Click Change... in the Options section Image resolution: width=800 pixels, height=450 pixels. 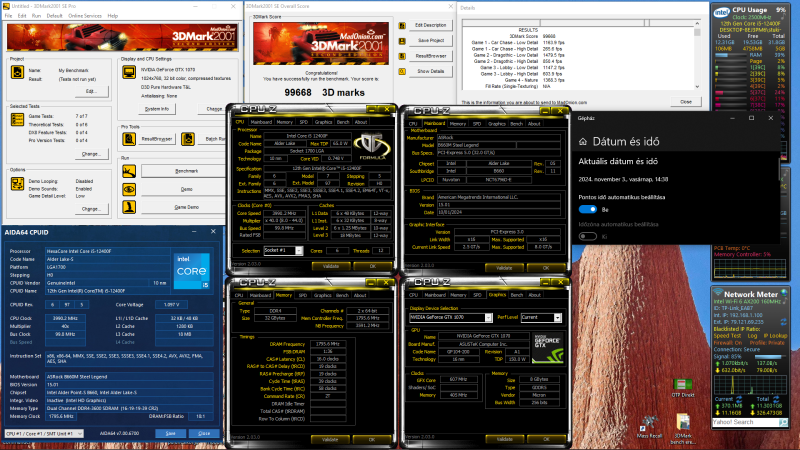pyautogui.click(x=91, y=209)
